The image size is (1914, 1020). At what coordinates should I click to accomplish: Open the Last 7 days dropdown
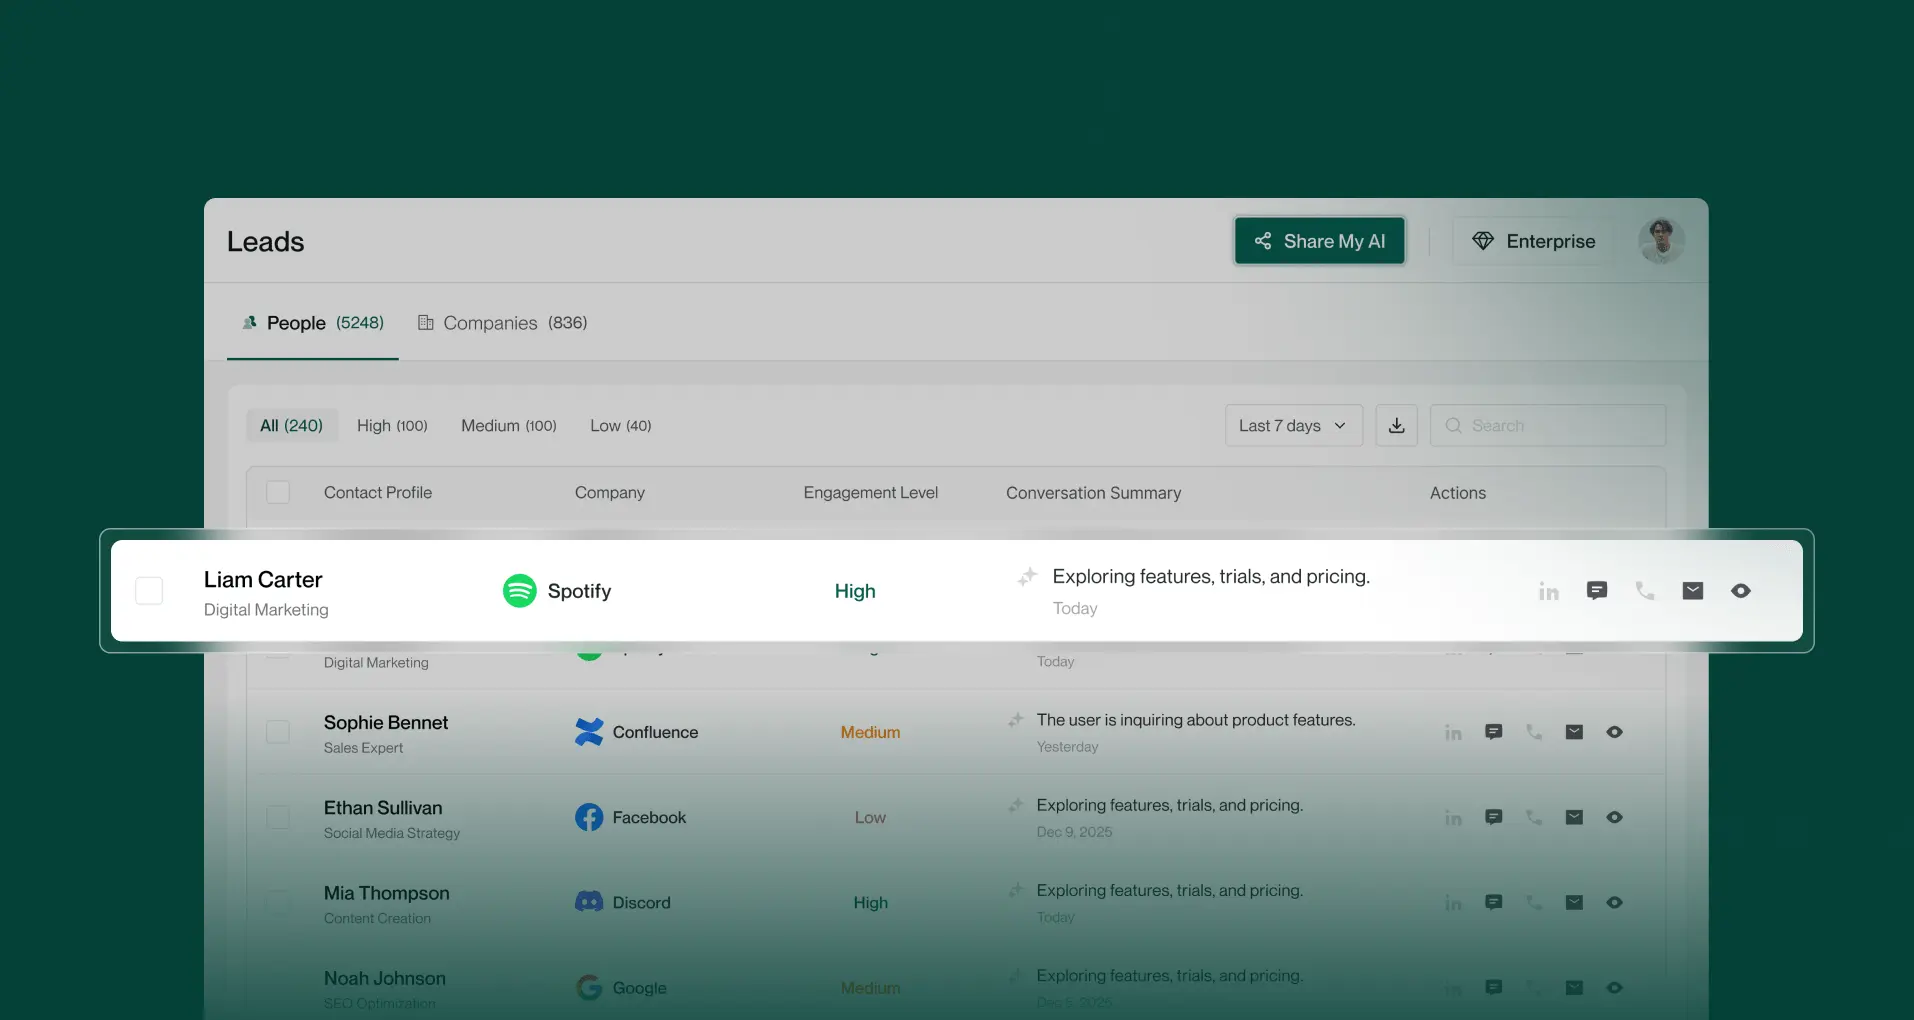[1293, 425]
